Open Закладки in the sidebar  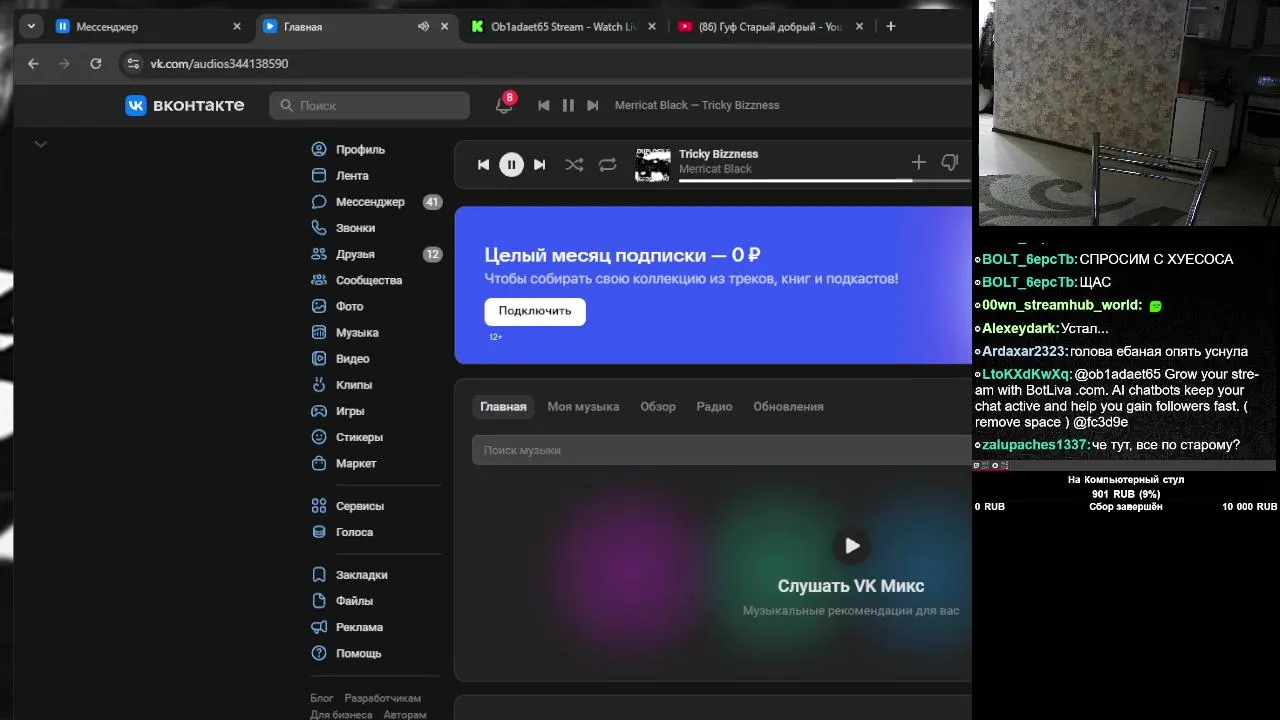(349, 575)
